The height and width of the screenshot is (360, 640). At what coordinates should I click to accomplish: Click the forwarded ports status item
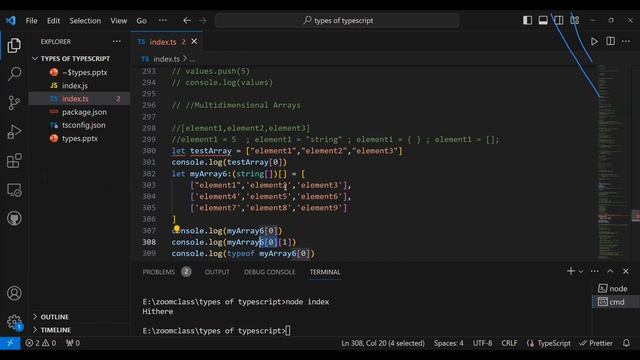[x=73, y=343]
